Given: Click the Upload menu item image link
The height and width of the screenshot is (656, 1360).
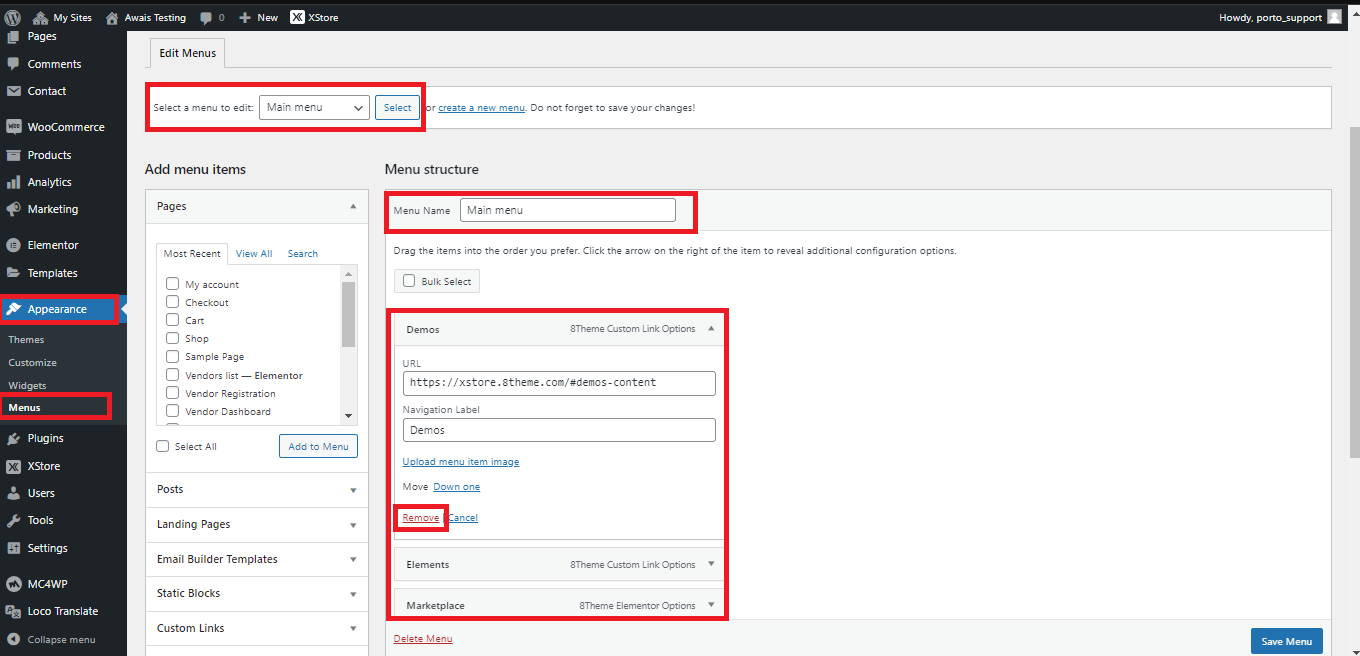Looking at the screenshot, I should coord(461,462).
